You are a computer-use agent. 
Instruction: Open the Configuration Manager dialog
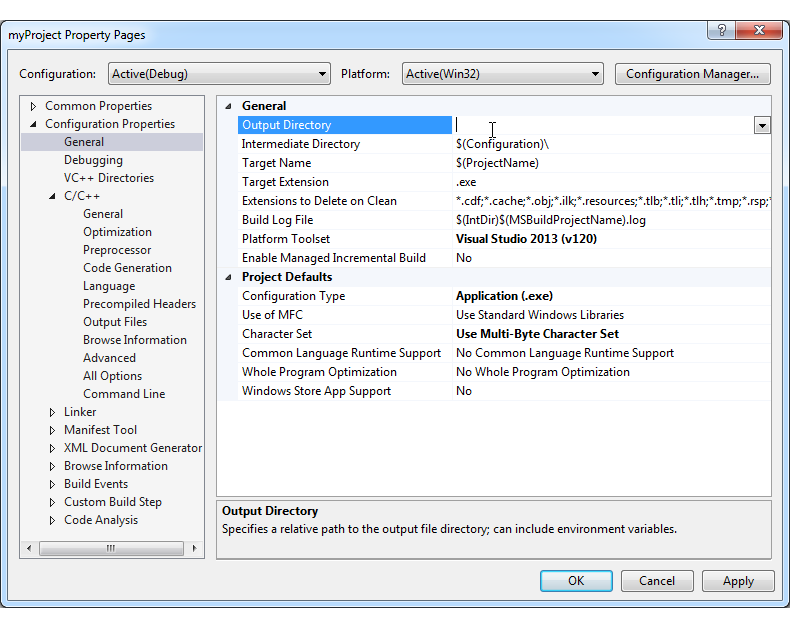click(x=692, y=74)
